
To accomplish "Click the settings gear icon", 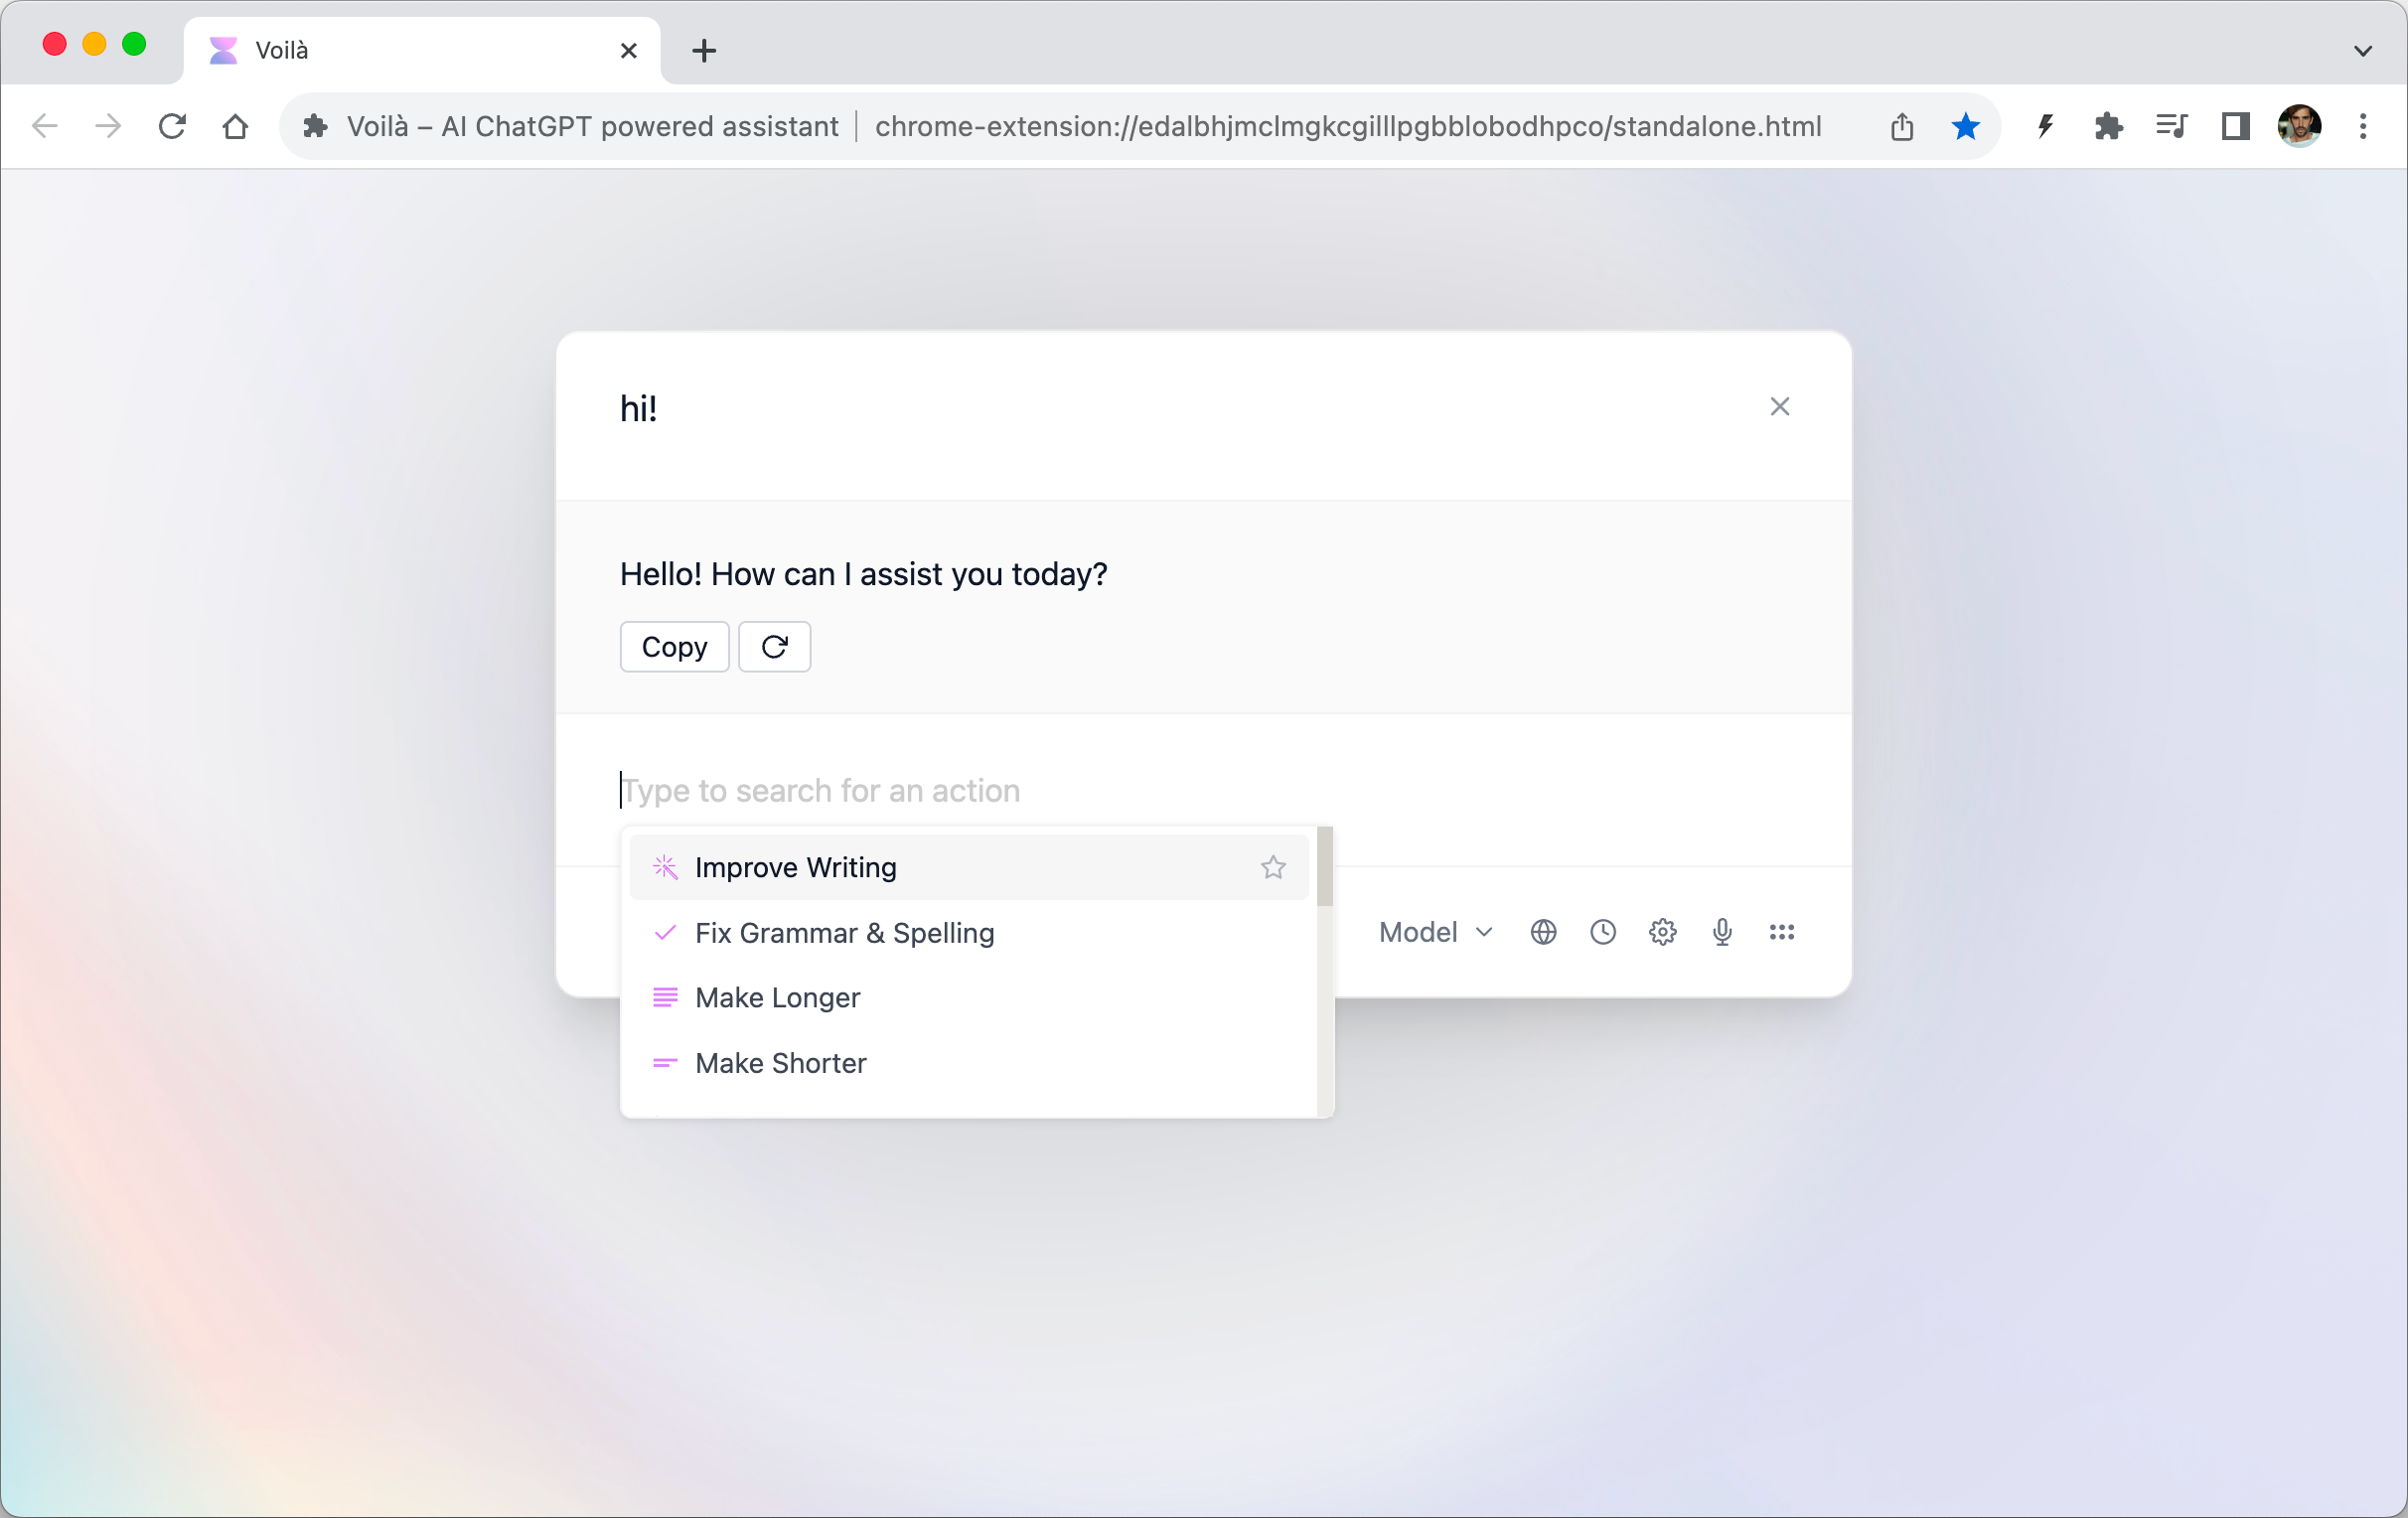I will click(1661, 932).
